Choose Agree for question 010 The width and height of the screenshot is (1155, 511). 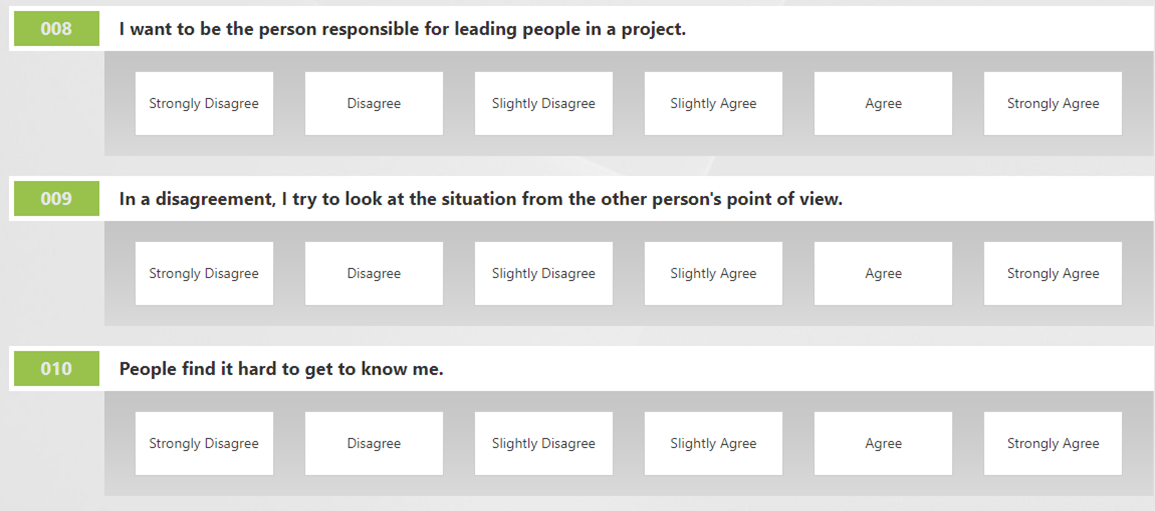(883, 443)
